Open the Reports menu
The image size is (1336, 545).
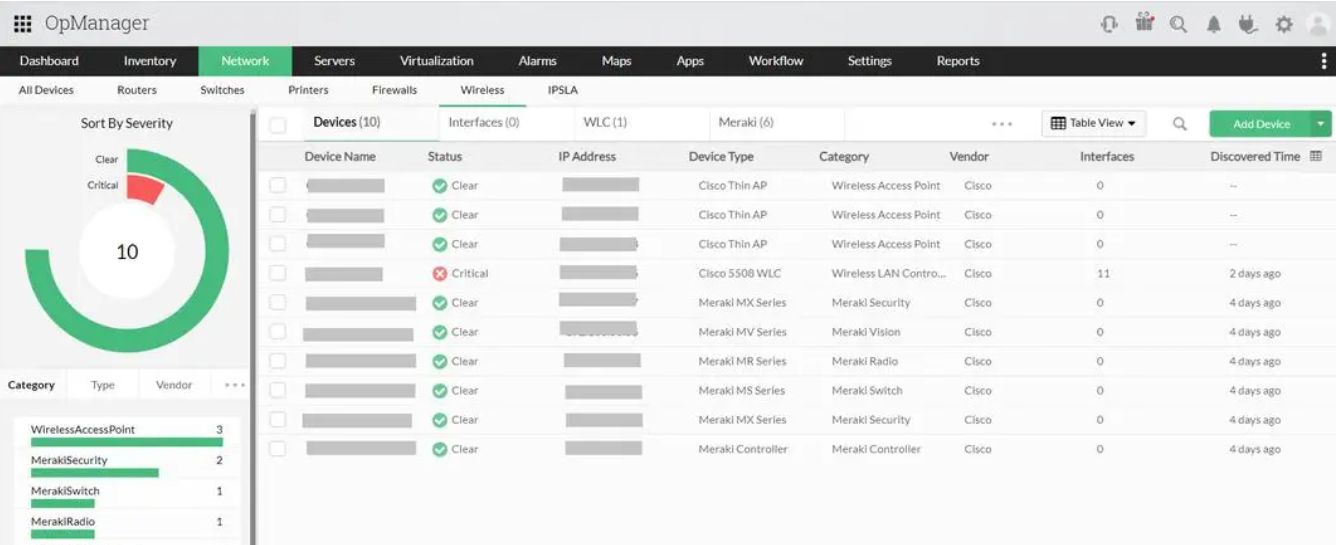[x=958, y=61]
